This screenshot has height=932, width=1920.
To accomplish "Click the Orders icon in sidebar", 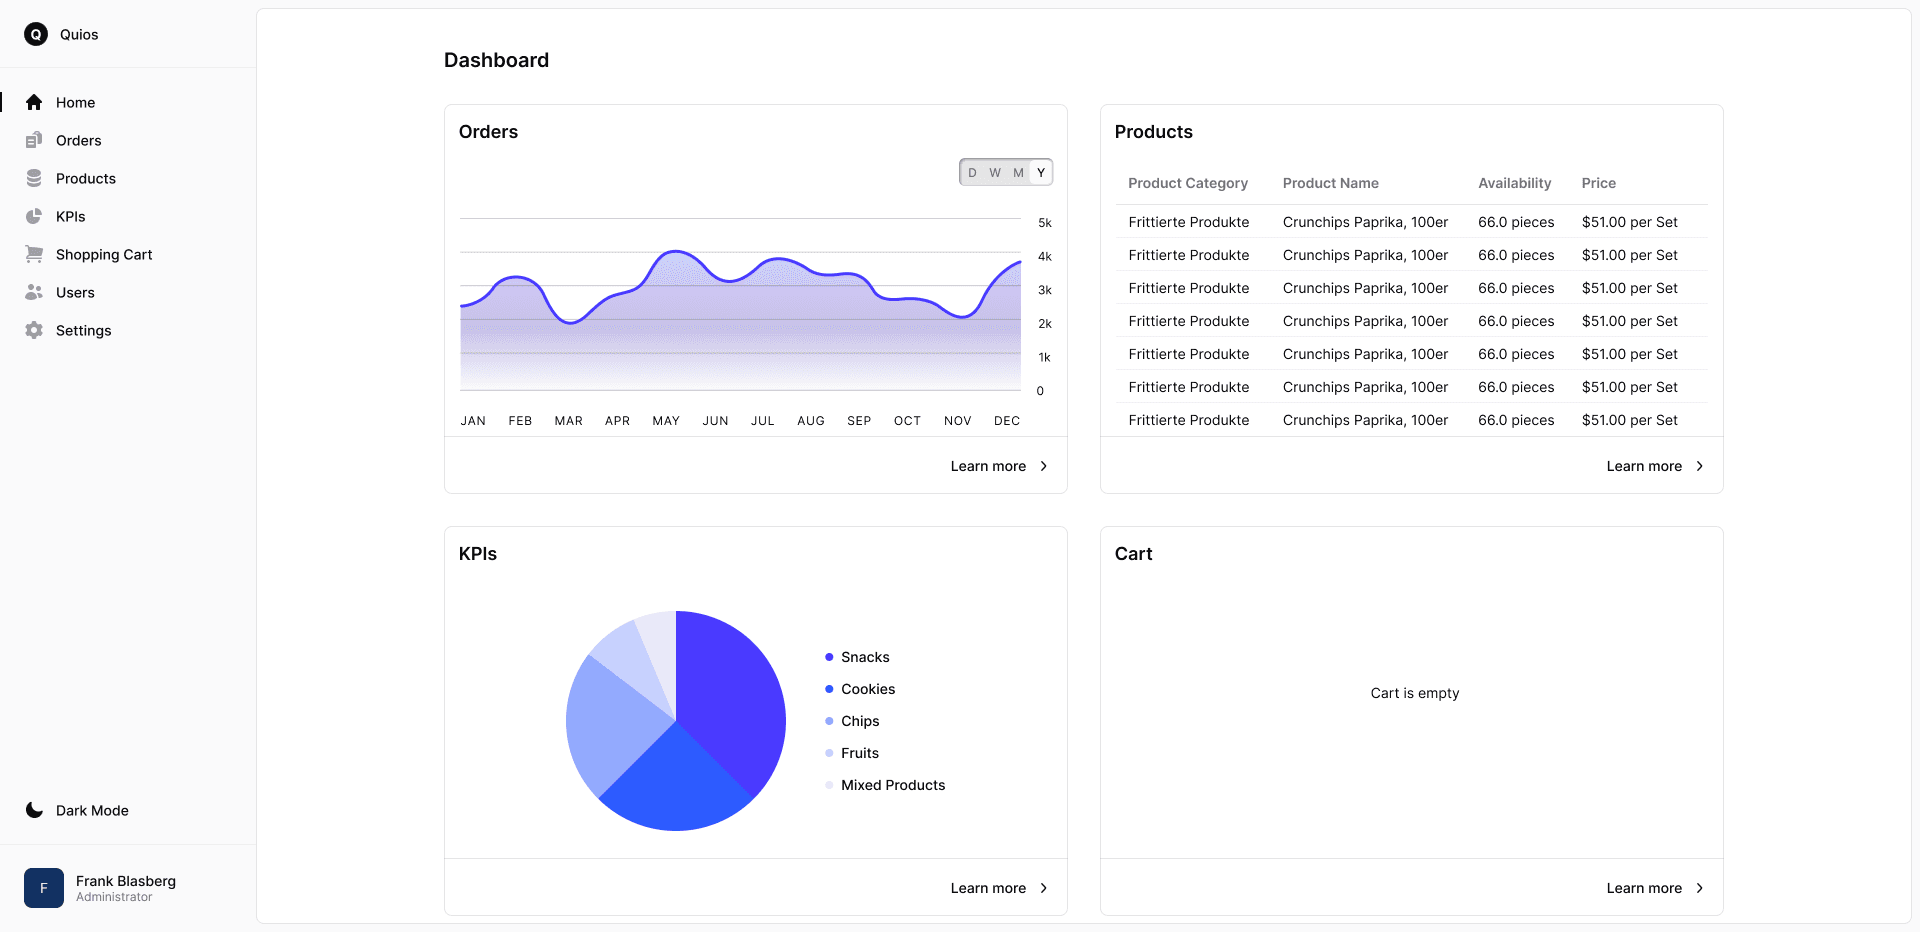I will [x=33, y=140].
